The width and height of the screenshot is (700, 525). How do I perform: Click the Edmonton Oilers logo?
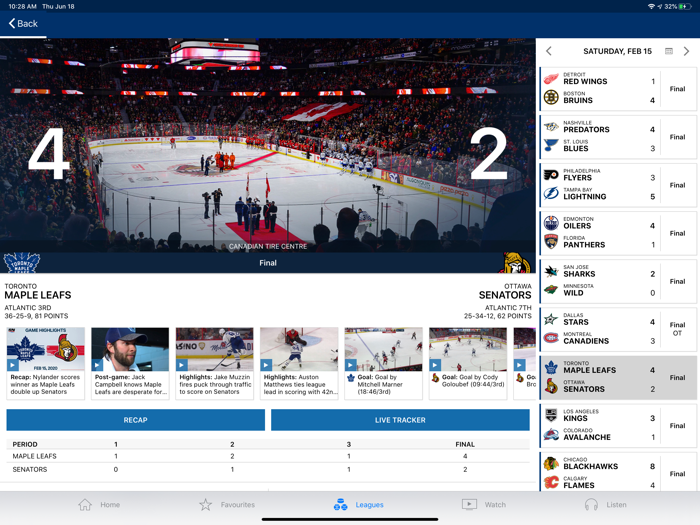click(x=551, y=223)
